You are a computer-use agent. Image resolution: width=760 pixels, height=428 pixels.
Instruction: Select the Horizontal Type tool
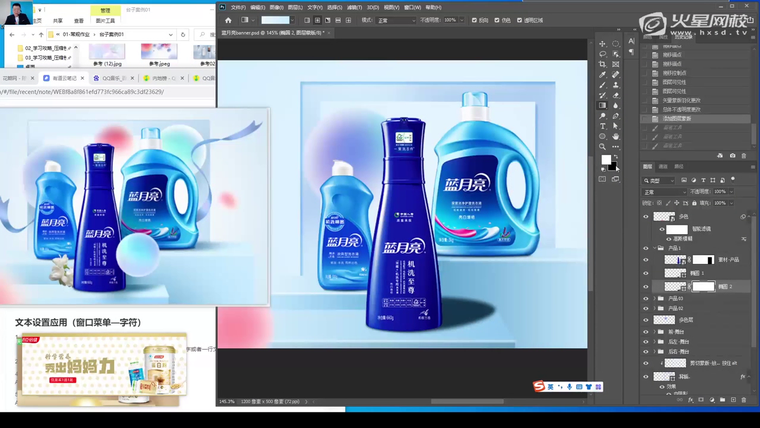pos(602,126)
